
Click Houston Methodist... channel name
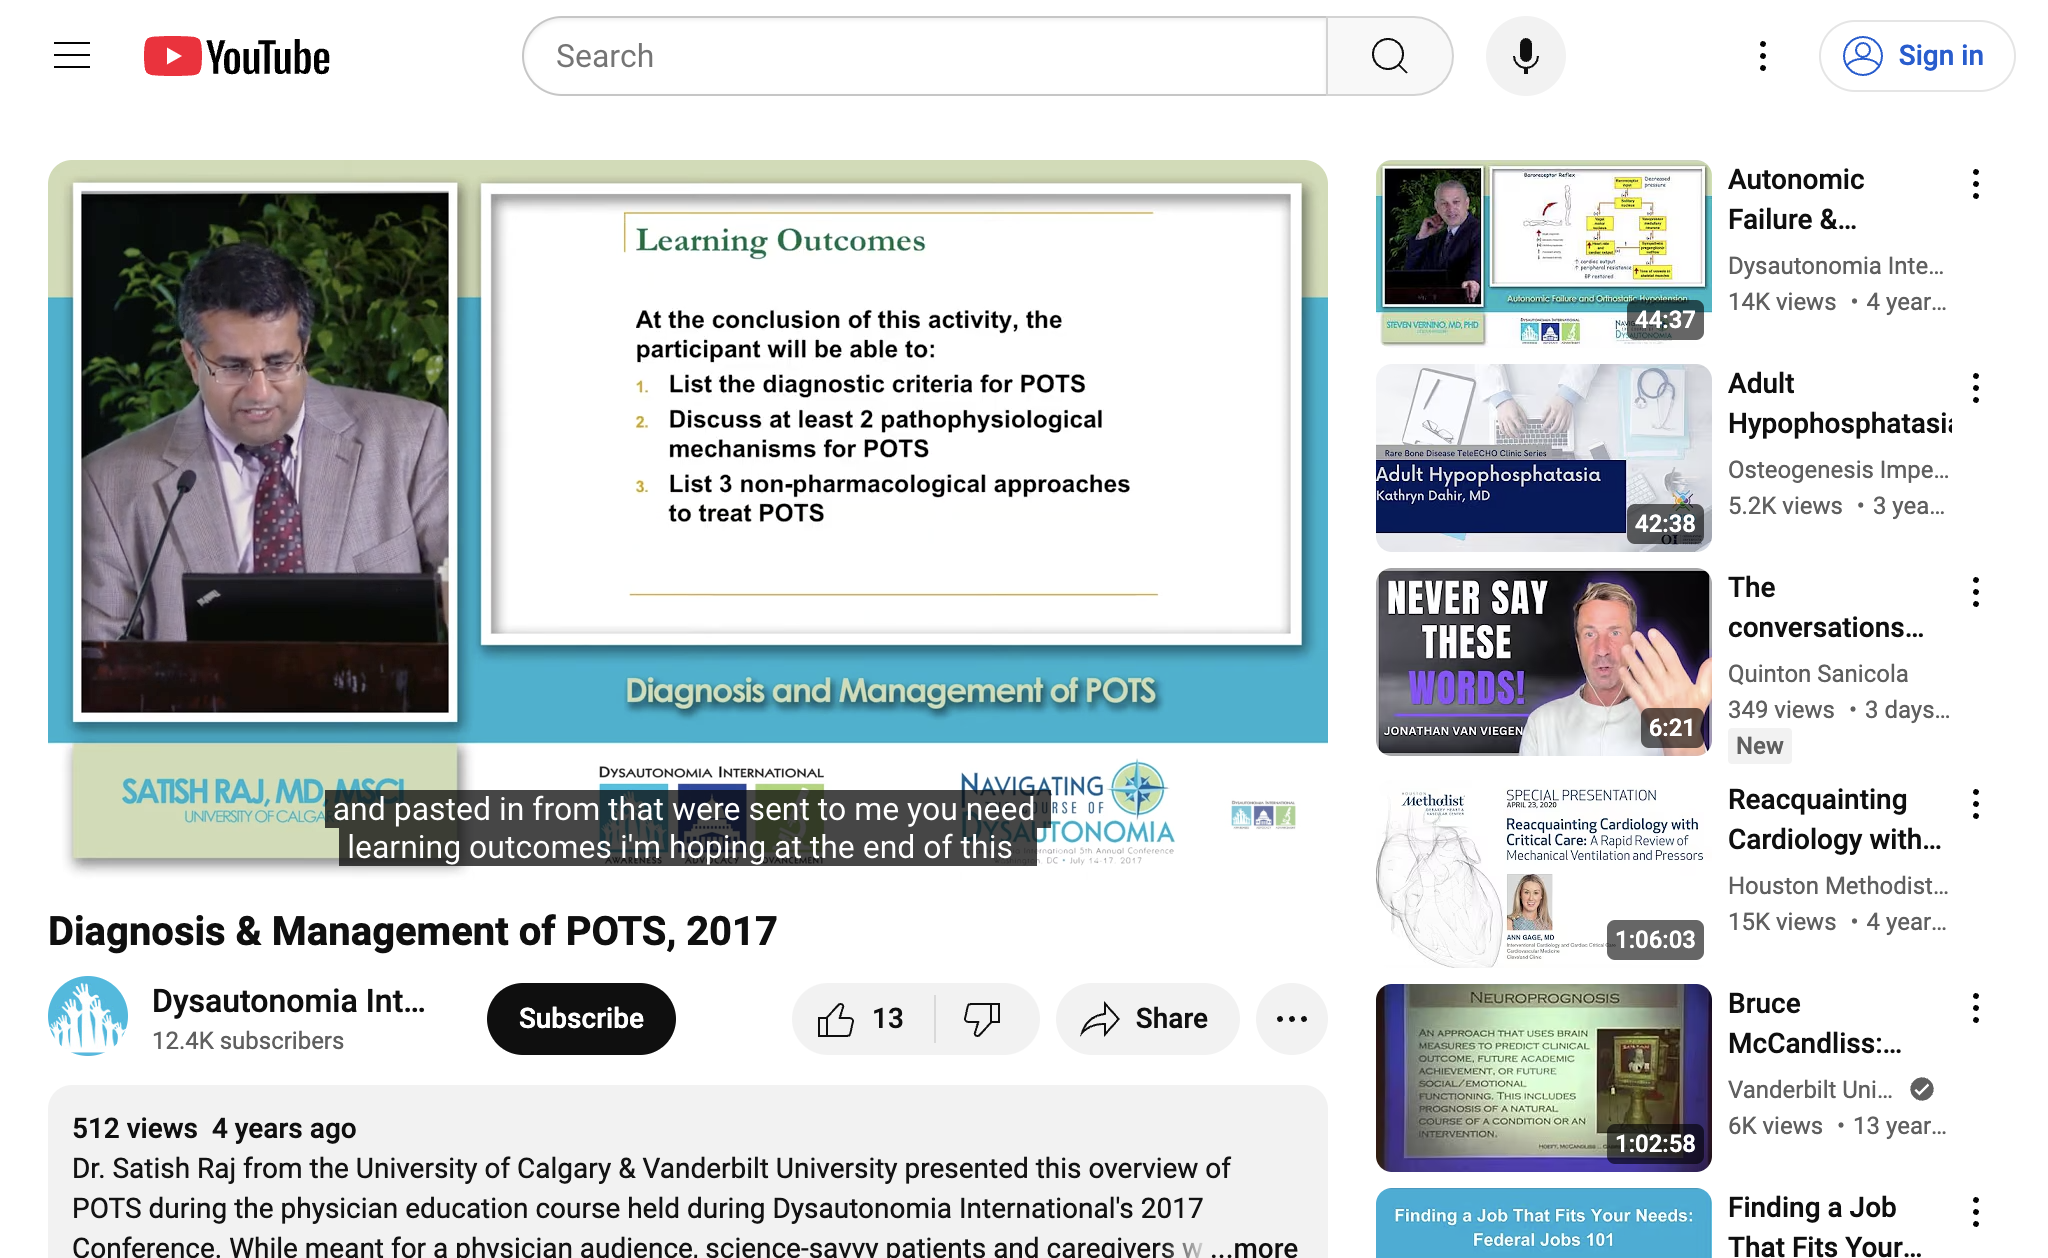(x=1838, y=886)
